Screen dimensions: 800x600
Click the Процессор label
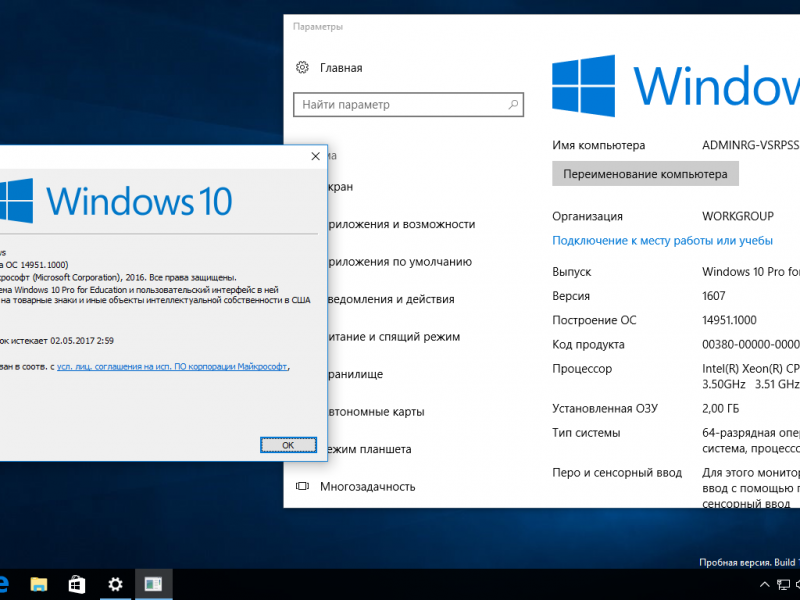pyautogui.click(x=582, y=368)
